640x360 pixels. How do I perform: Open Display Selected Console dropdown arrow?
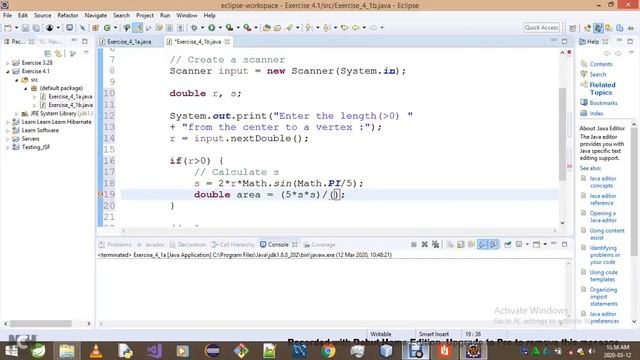pyautogui.click(x=527, y=244)
